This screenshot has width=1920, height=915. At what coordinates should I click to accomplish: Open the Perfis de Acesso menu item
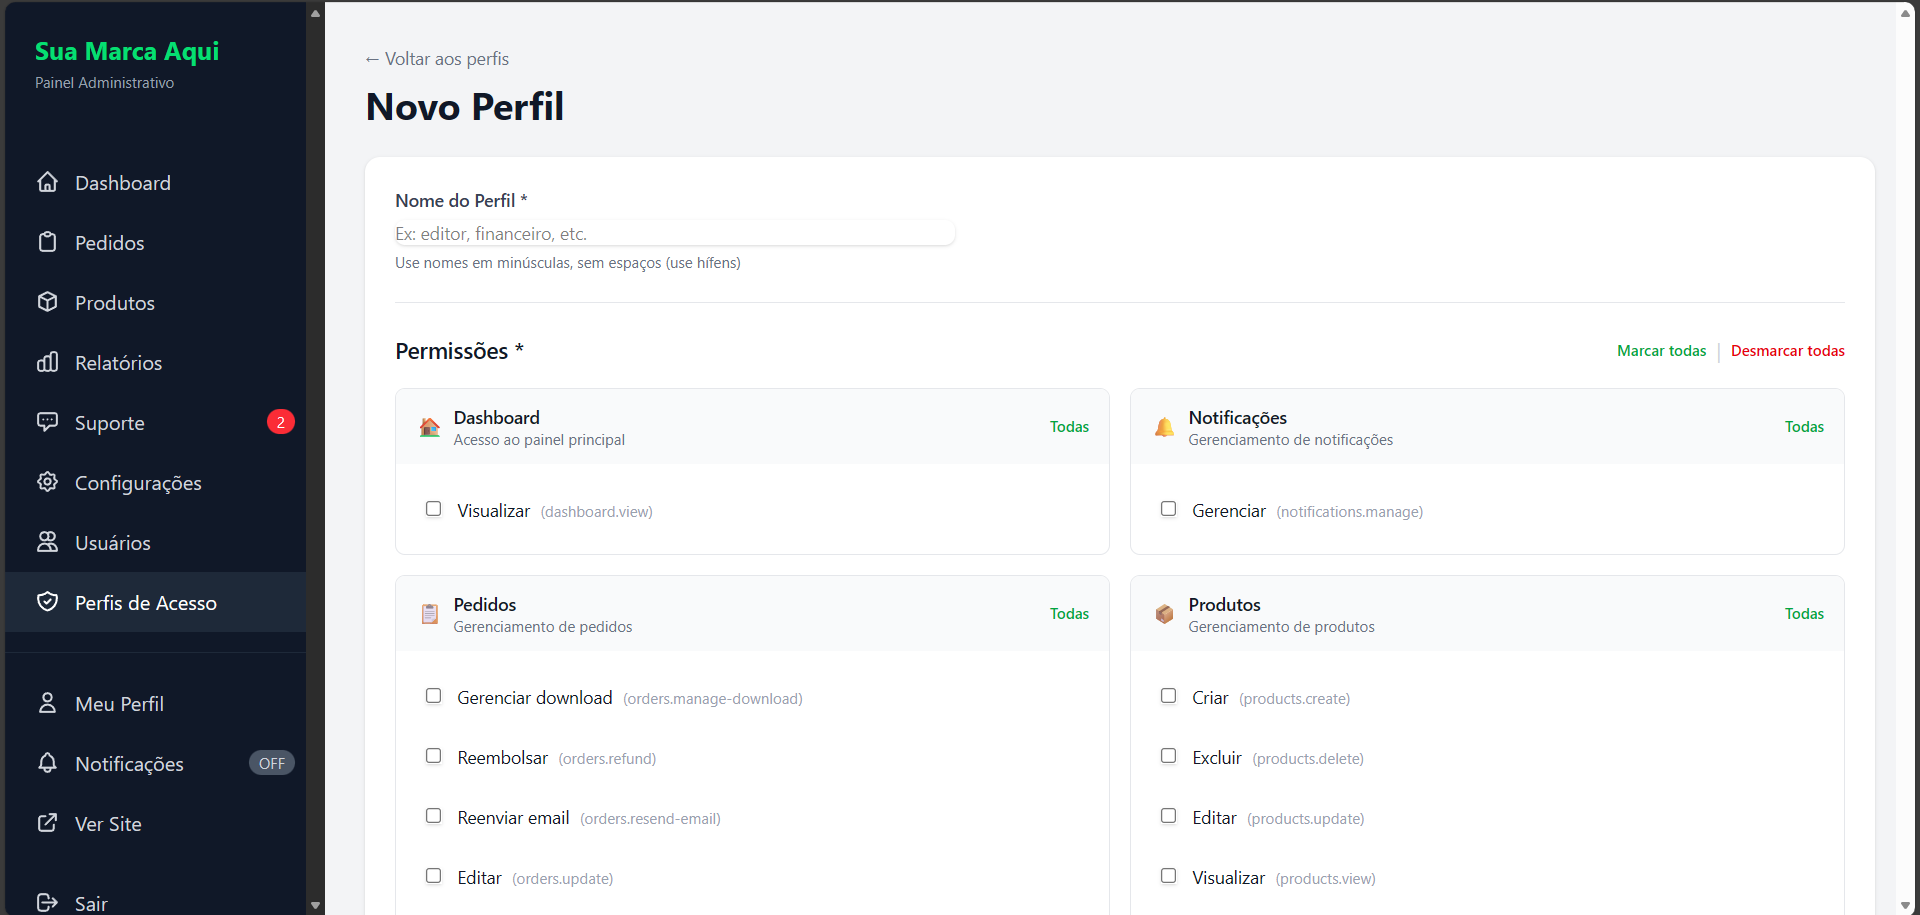coord(146,603)
